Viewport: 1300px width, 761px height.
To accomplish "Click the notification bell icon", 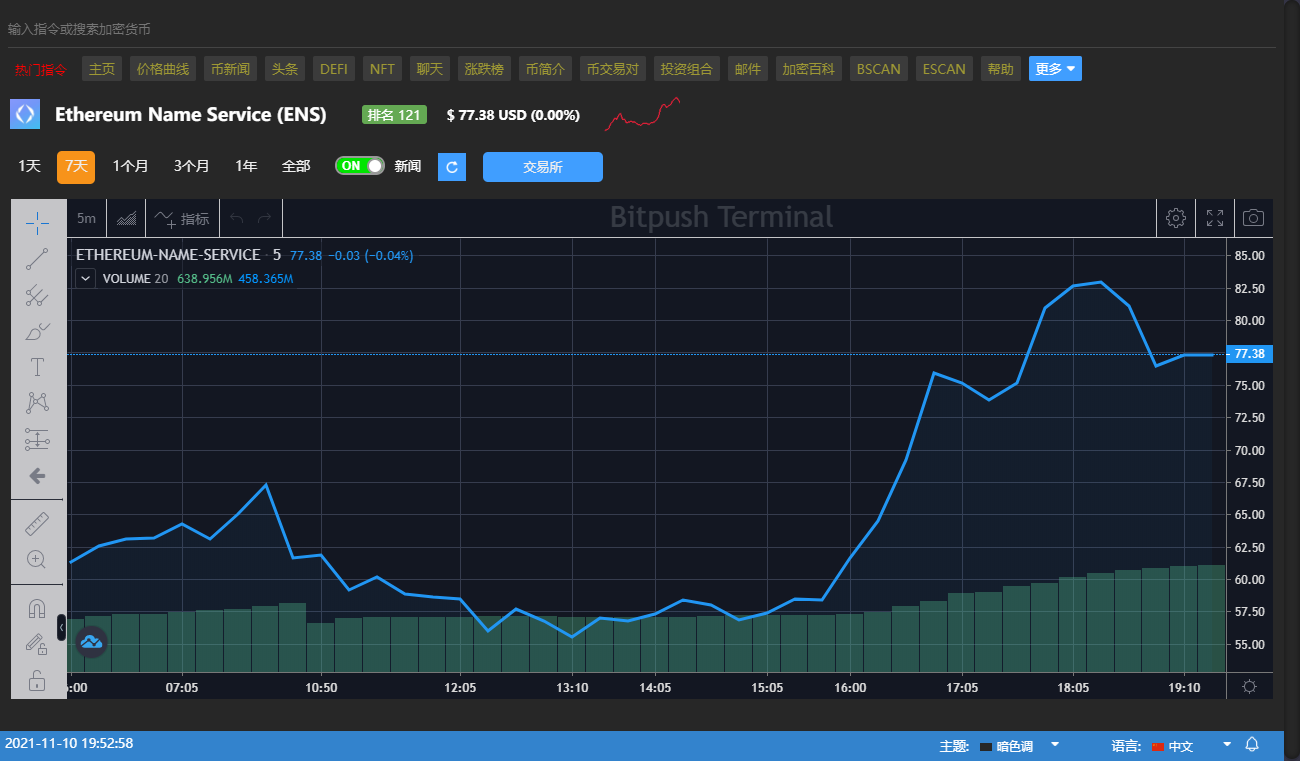I will (1252, 745).
